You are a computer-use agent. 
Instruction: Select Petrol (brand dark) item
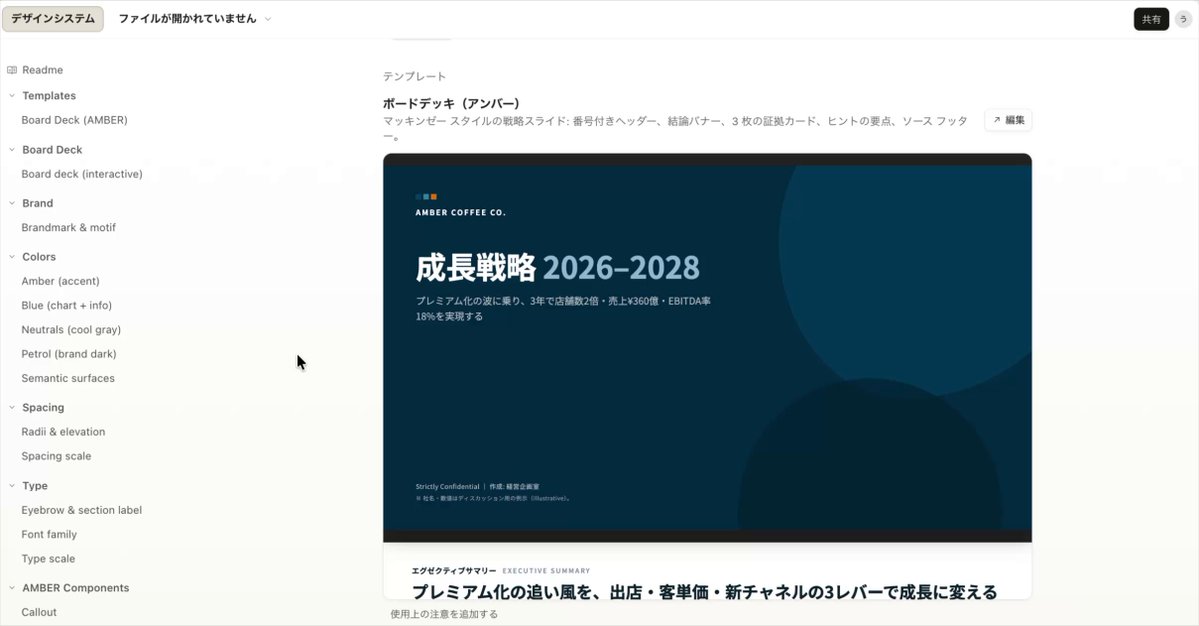click(69, 354)
